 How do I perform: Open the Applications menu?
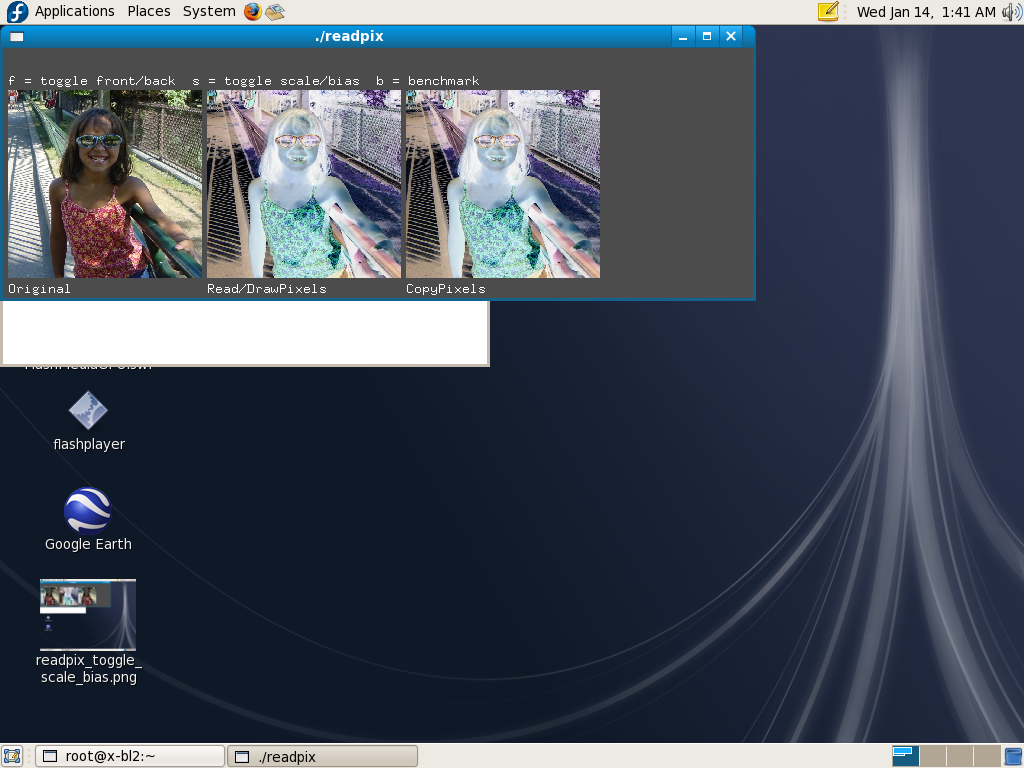point(74,12)
